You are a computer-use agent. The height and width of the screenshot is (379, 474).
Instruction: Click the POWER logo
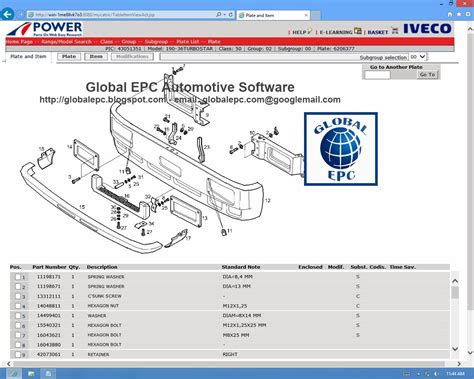coord(45,29)
